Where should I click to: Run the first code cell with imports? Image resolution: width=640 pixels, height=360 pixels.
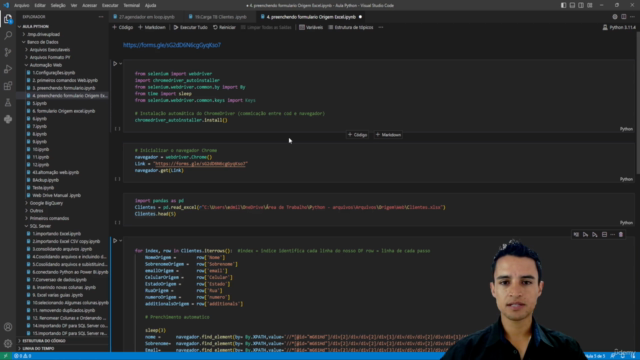(x=115, y=64)
